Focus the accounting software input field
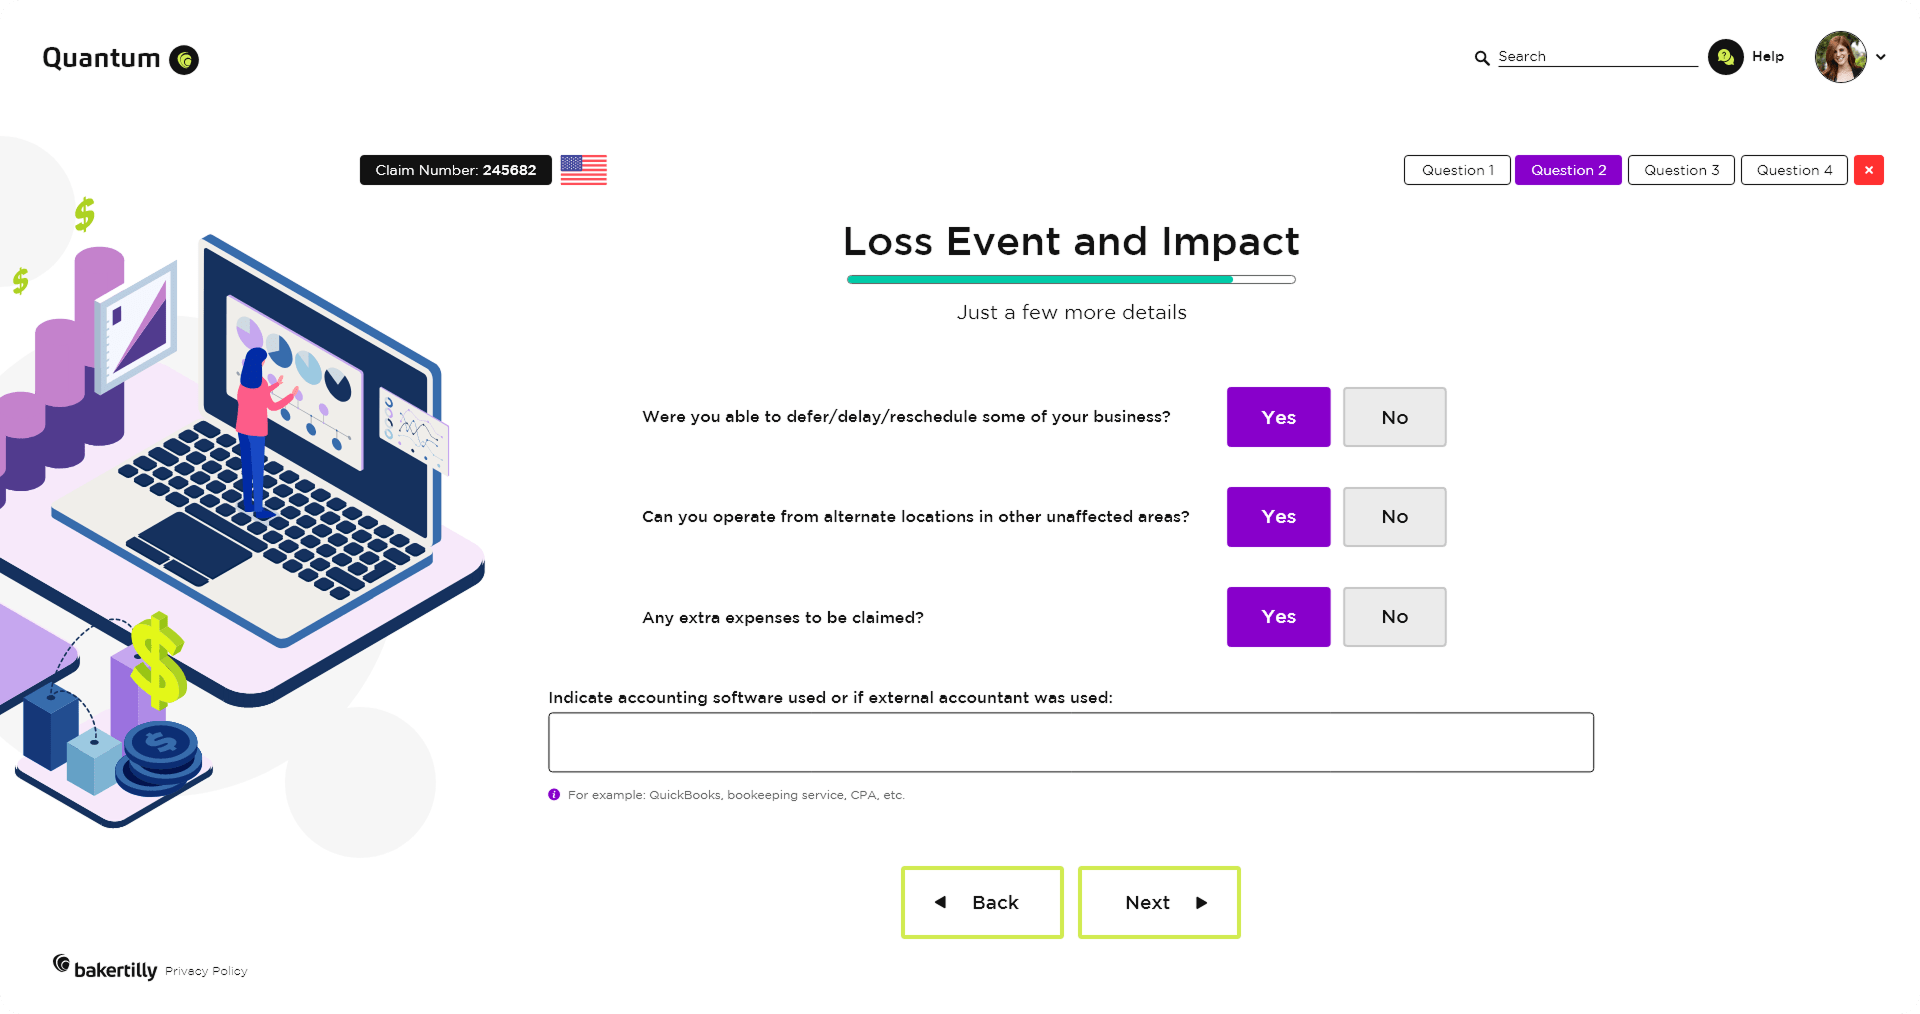 [1071, 742]
